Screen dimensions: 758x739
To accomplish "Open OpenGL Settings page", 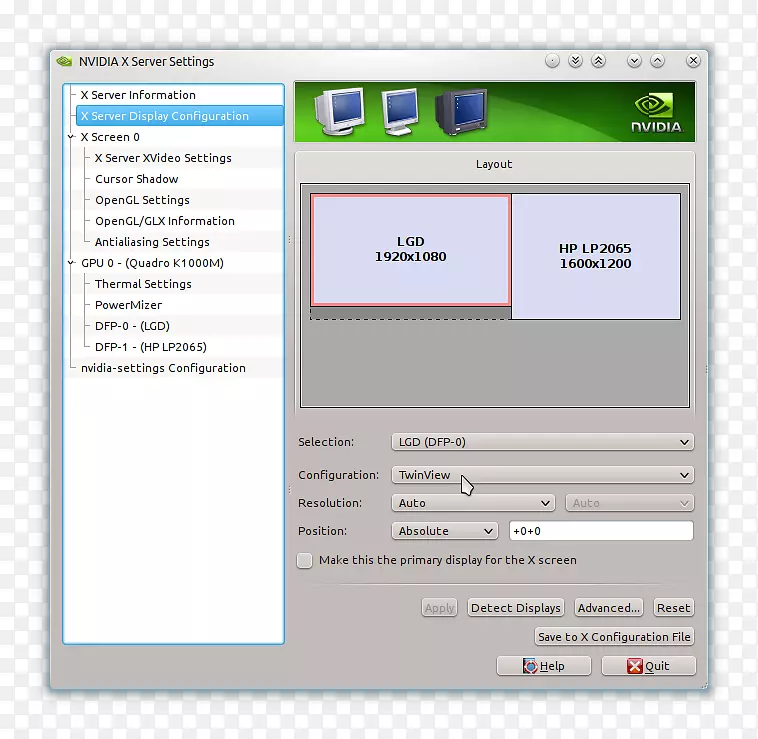I will pos(142,200).
